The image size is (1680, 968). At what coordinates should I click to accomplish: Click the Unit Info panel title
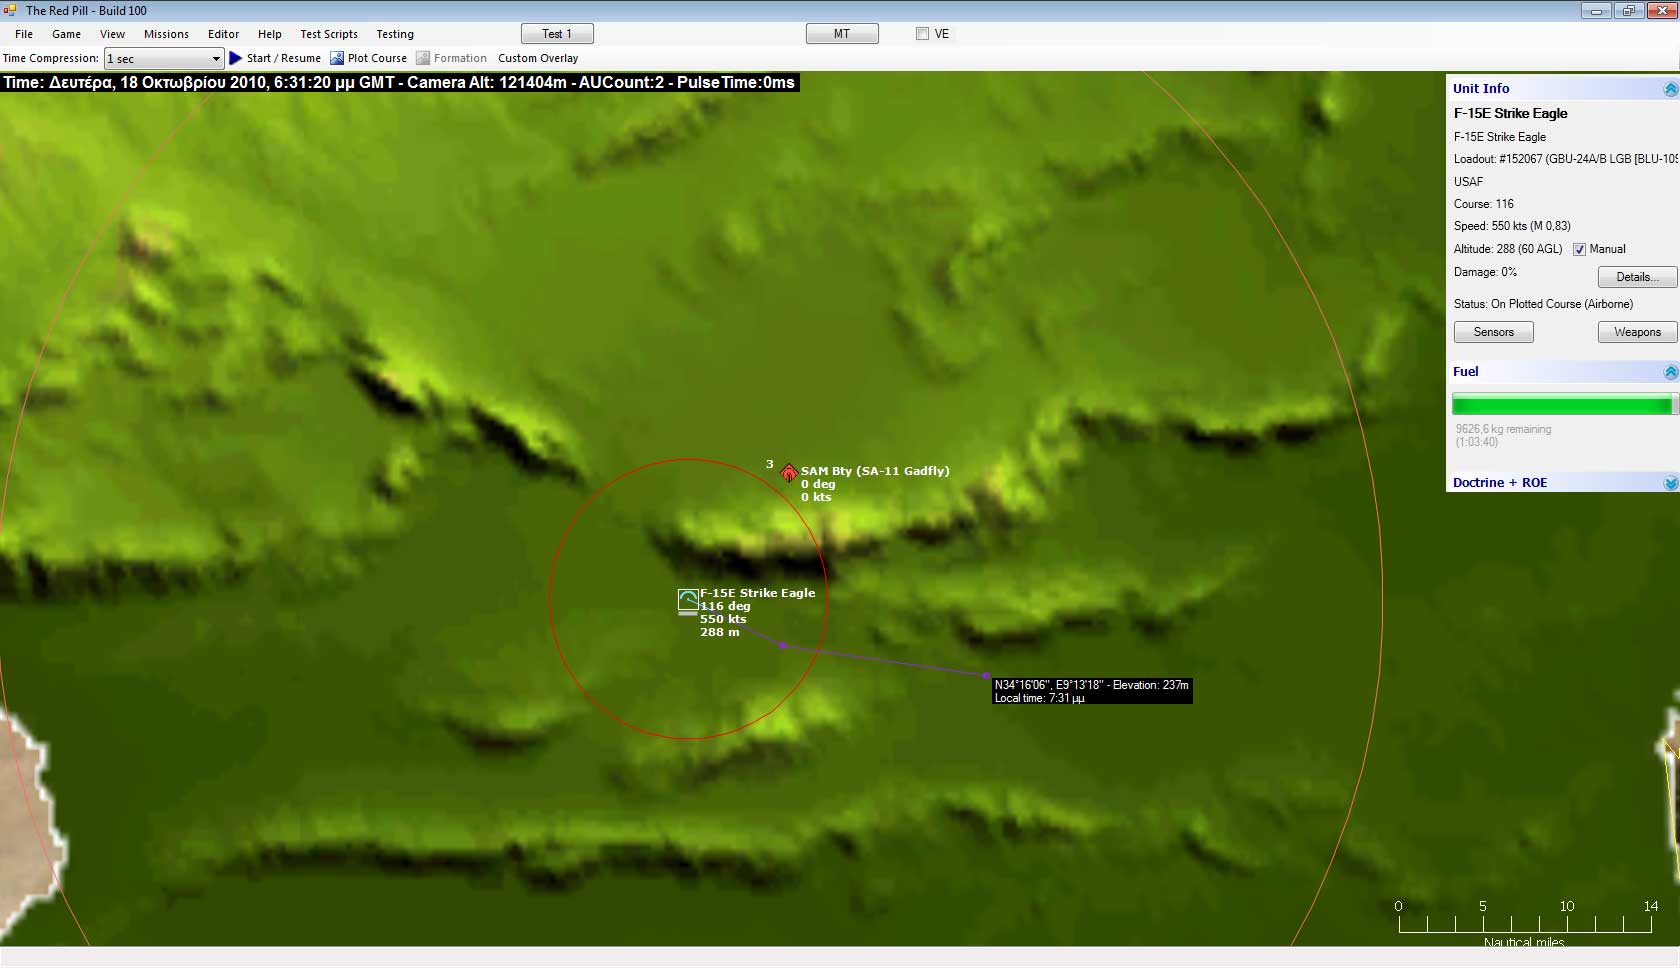coord(1481,89)
